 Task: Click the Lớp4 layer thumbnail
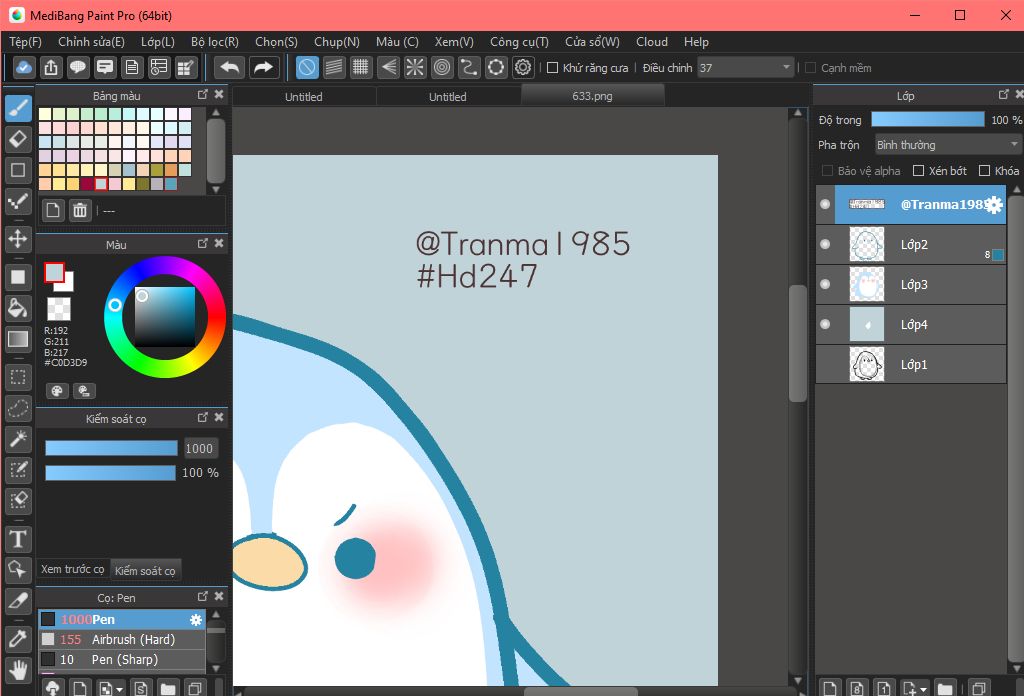[x=867, y=324]
